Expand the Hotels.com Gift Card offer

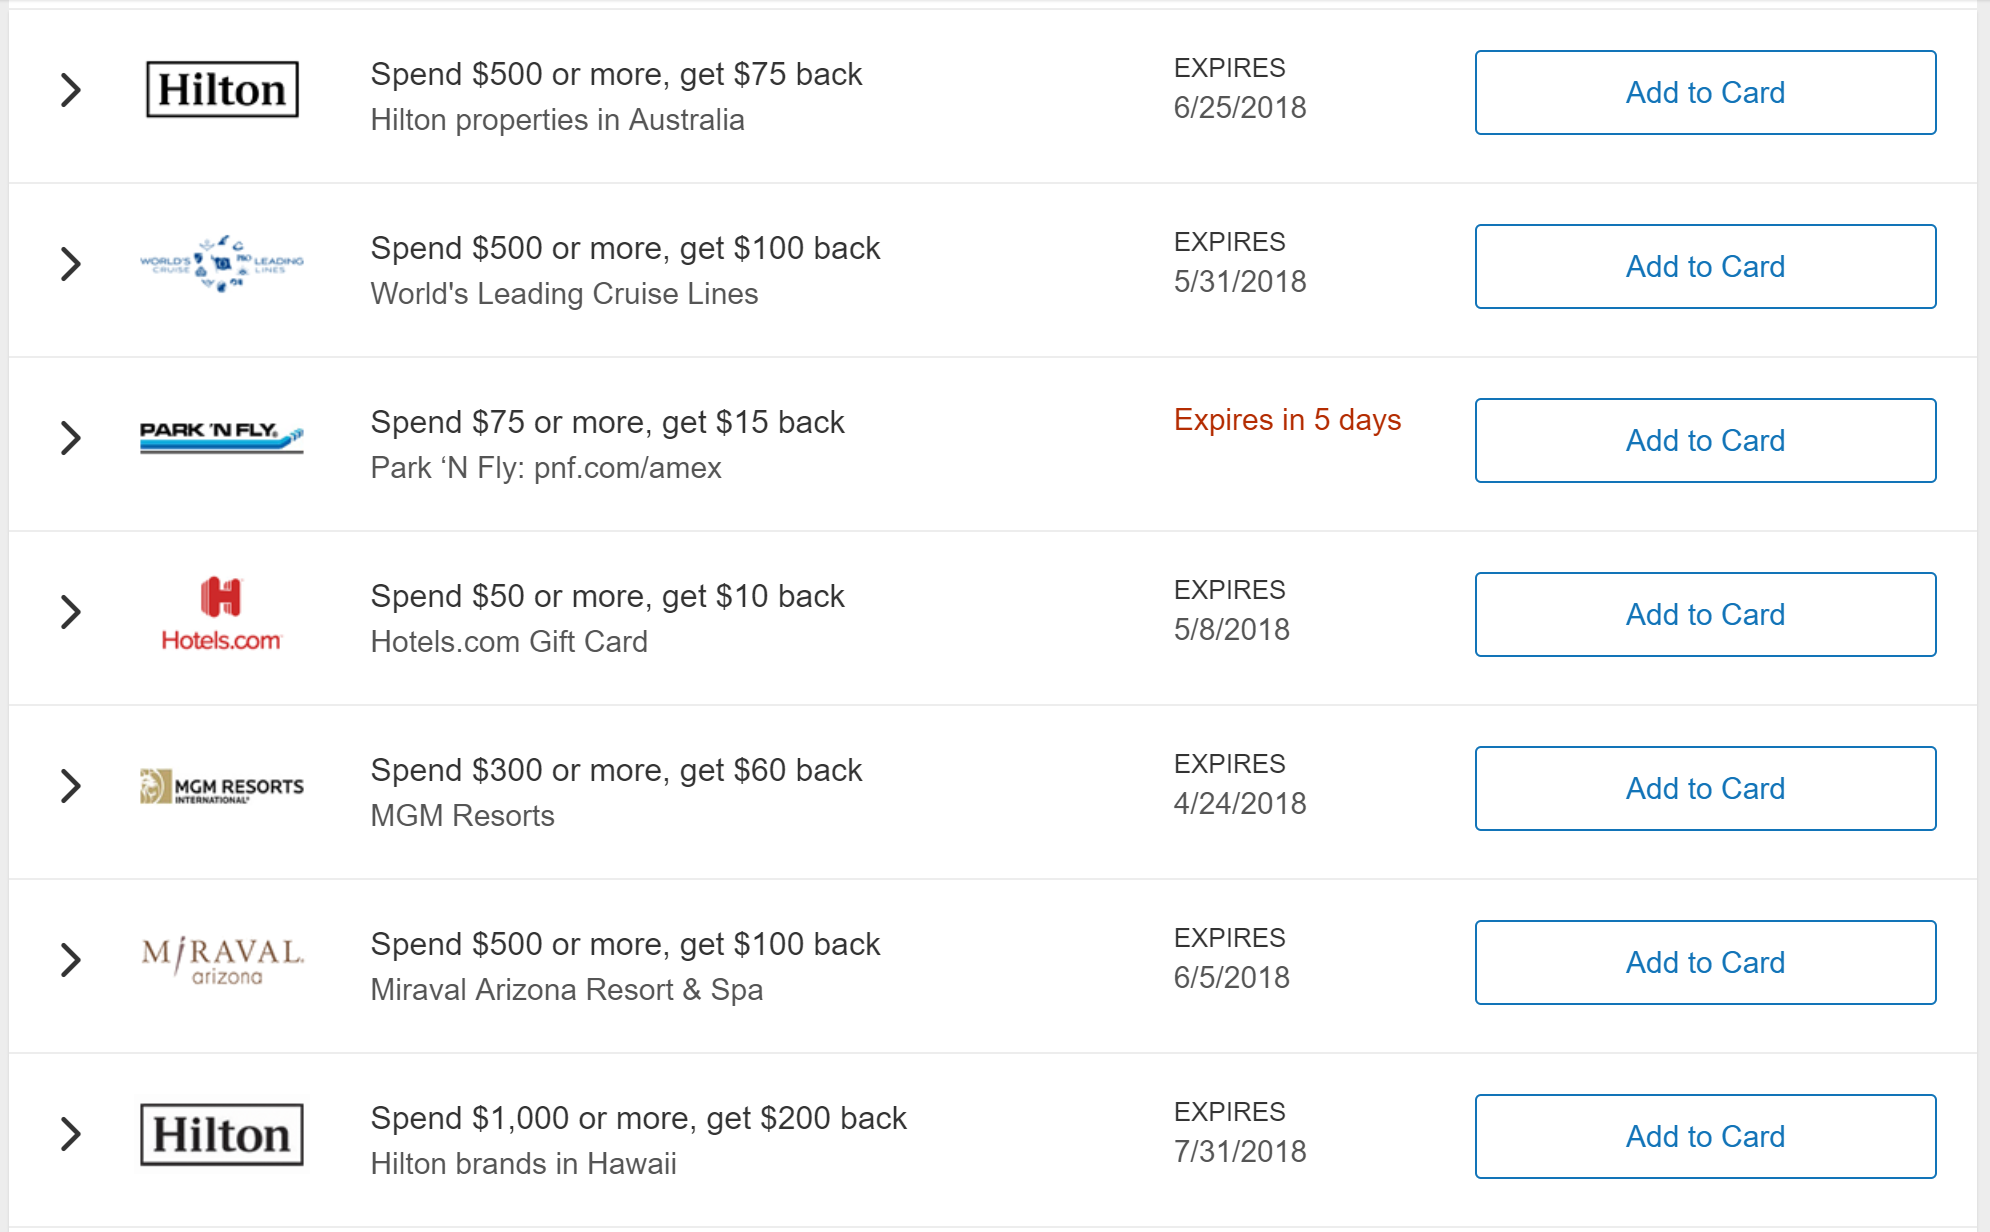70,612
